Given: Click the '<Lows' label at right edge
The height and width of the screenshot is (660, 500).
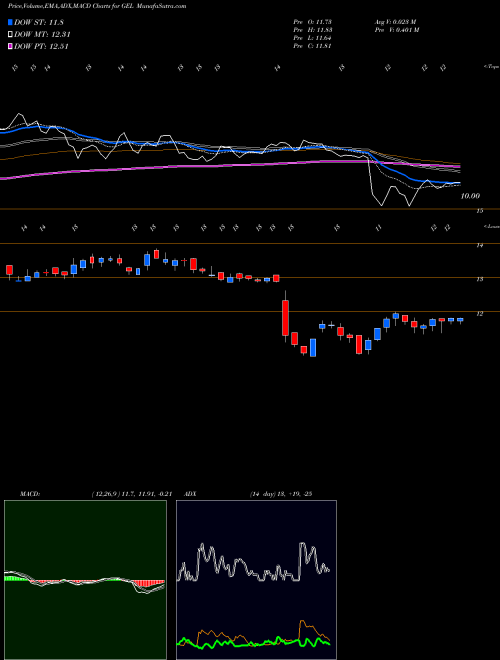Looking at the screenshot, I should [491, 226].
